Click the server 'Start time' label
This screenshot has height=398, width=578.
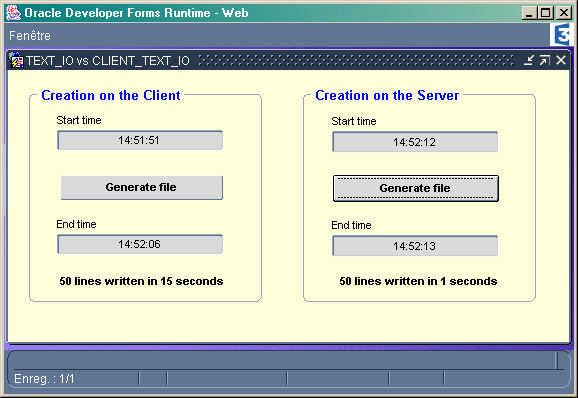coord(354,121)
